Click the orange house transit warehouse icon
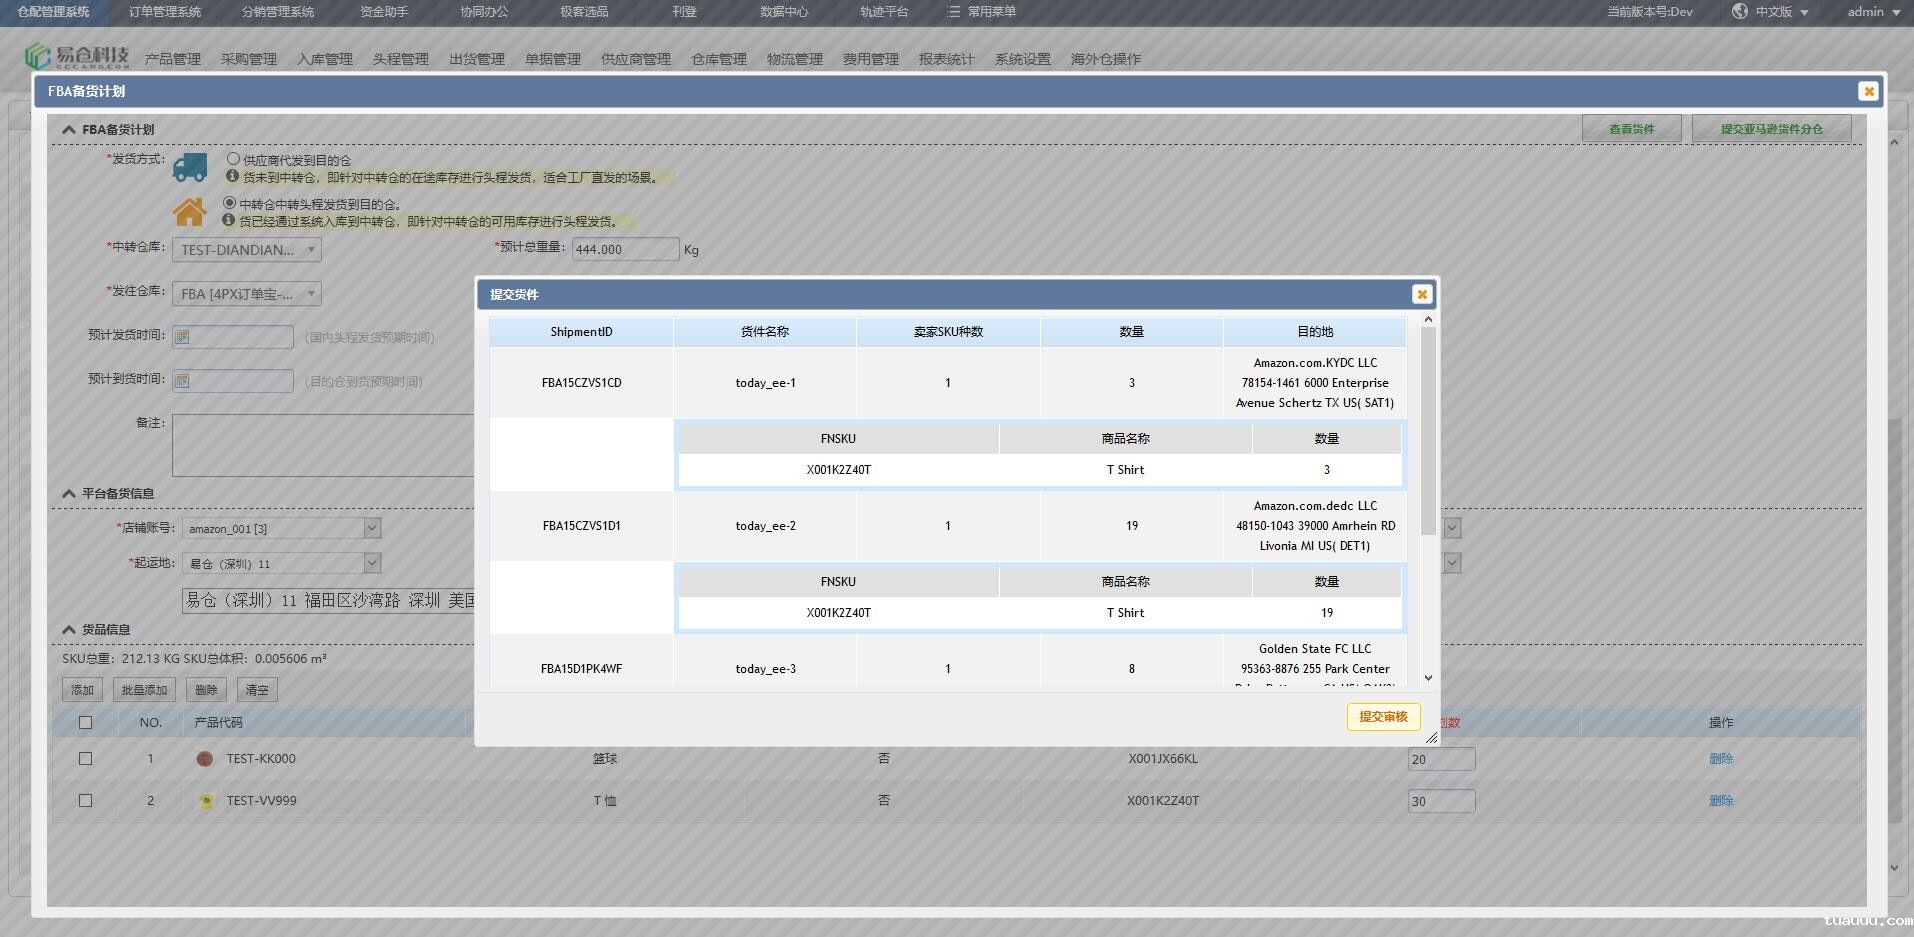This screenshot has width=1914, height=937. tap(189, 212)
